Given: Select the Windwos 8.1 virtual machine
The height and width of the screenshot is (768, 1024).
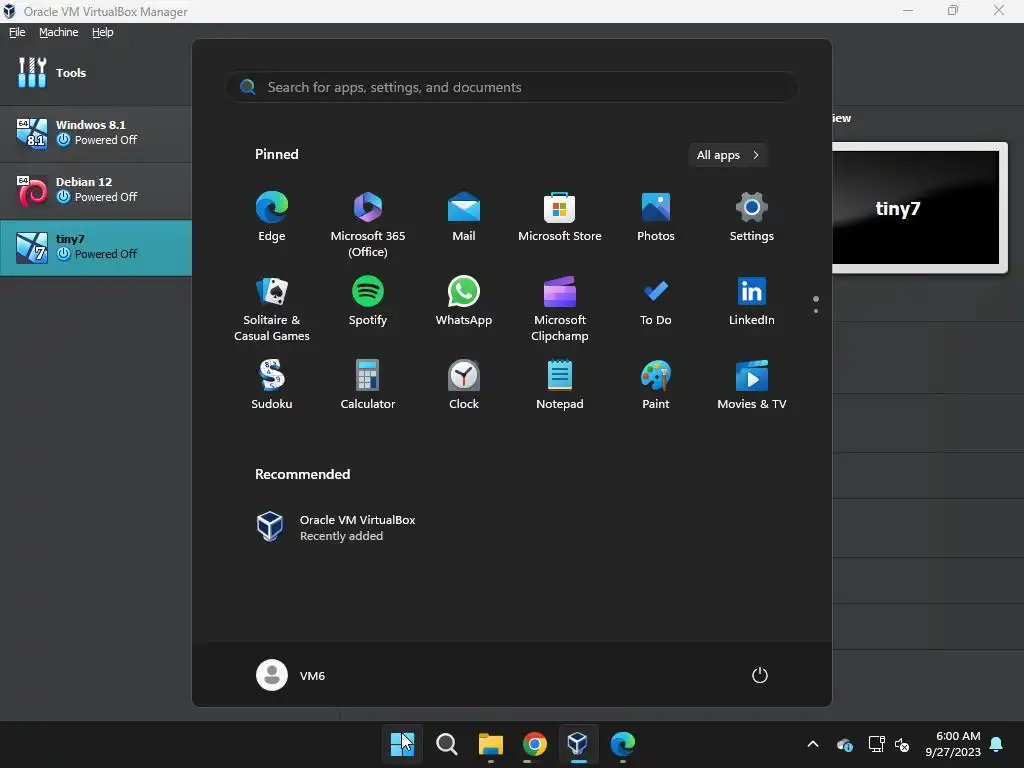Looking at the screenshot, I should pyautogui.click(x=95, y=133).
